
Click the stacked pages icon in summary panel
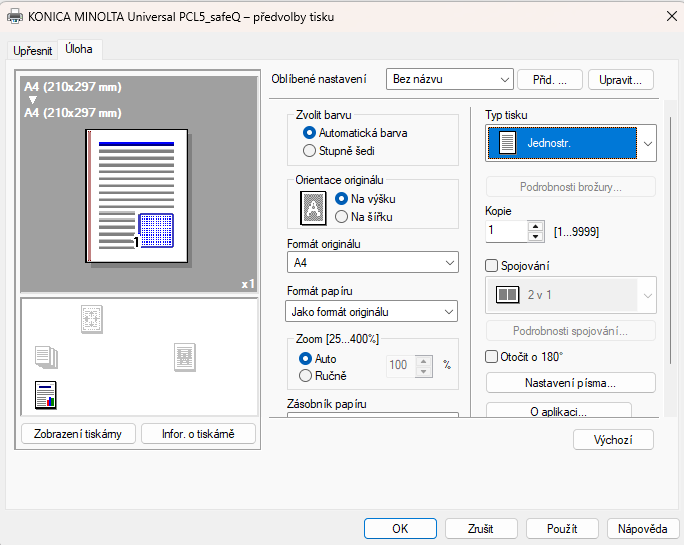coord(46,355)
